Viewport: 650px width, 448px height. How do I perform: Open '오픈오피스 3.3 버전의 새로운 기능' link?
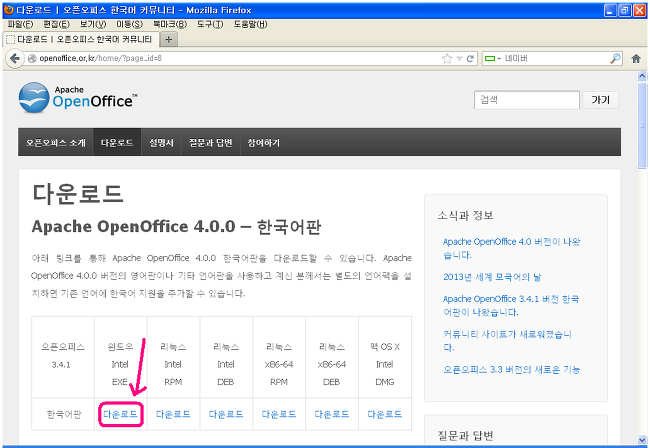click(x=512, y=369)
